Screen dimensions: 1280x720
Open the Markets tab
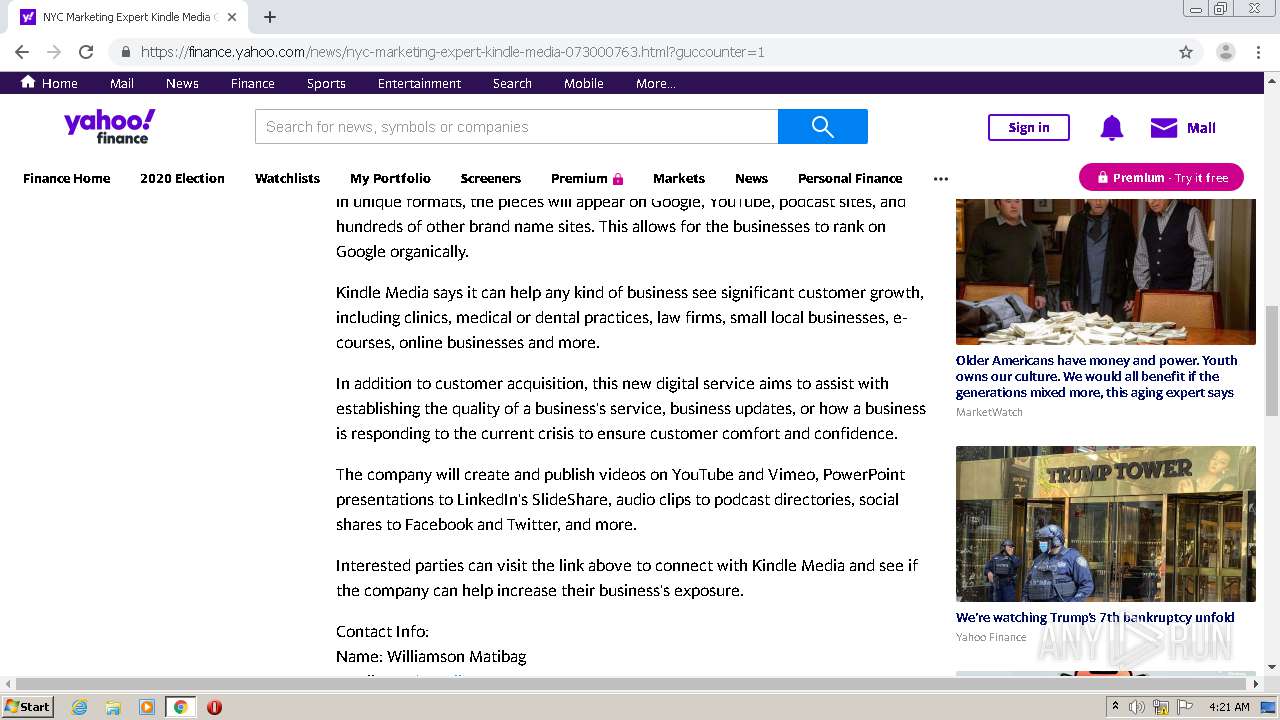[679, 178]
